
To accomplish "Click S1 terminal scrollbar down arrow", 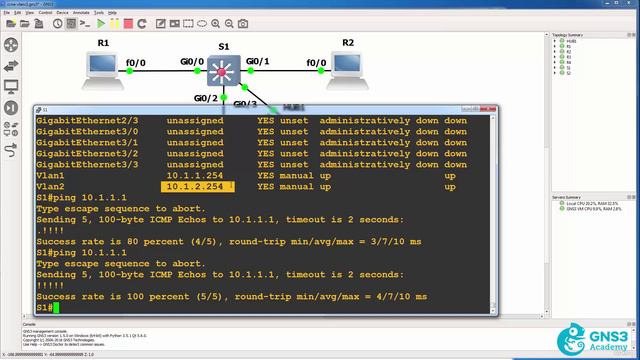I will click(x=493, y=311).
